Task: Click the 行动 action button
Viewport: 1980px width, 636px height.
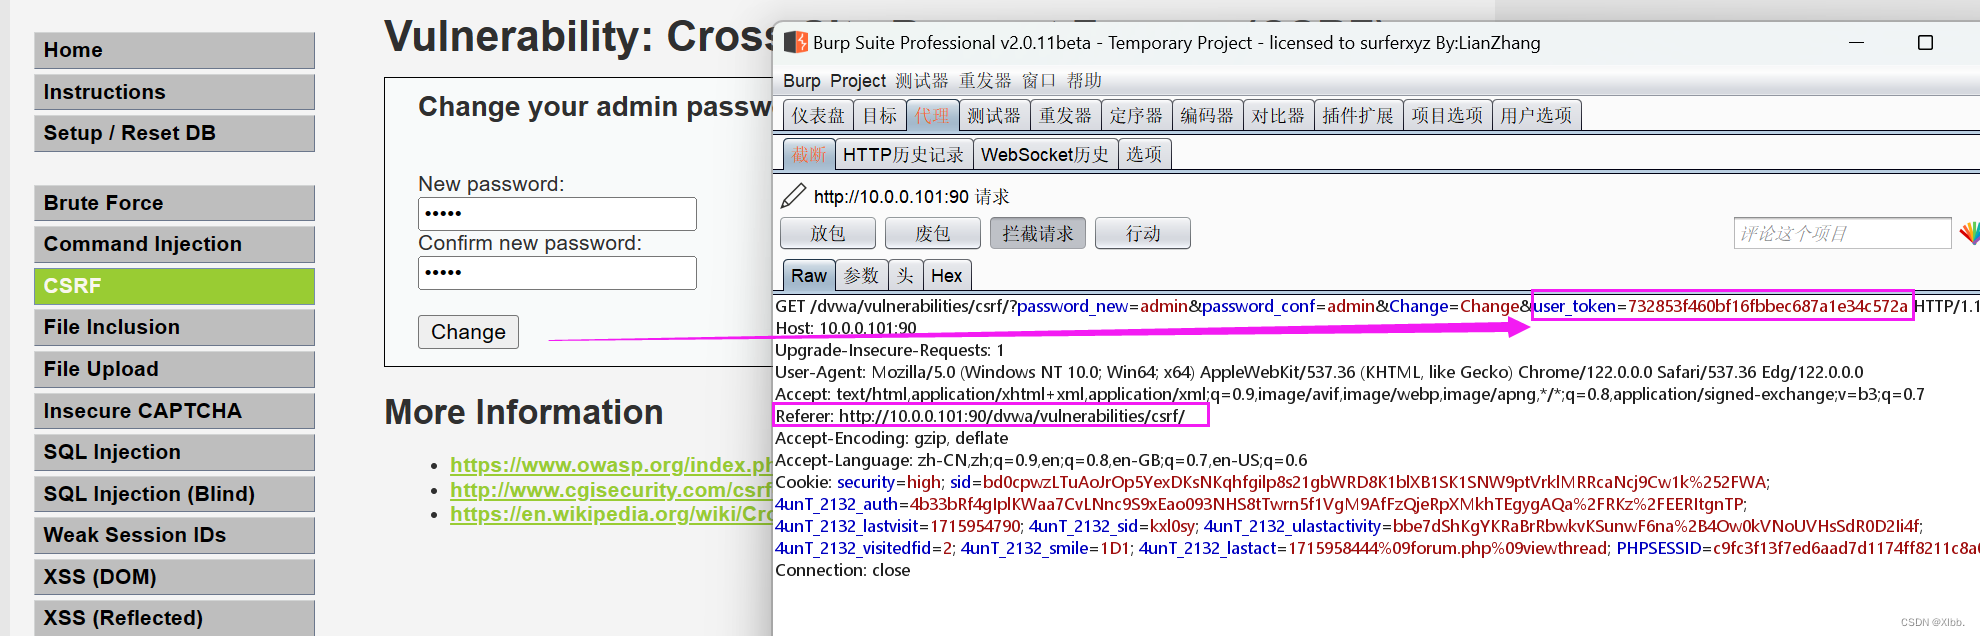Action: 1143,233
